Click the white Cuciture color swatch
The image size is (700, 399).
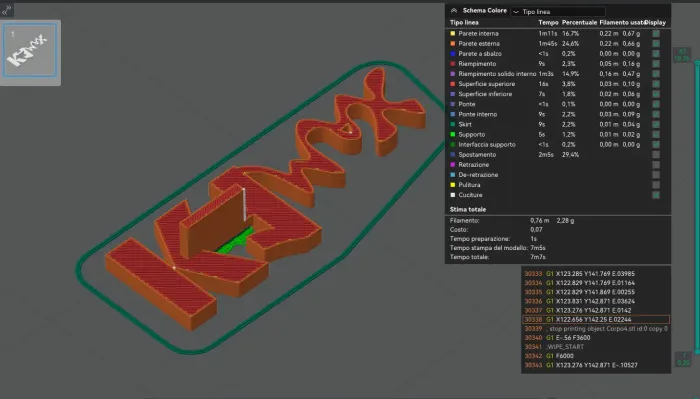(453, 195)
